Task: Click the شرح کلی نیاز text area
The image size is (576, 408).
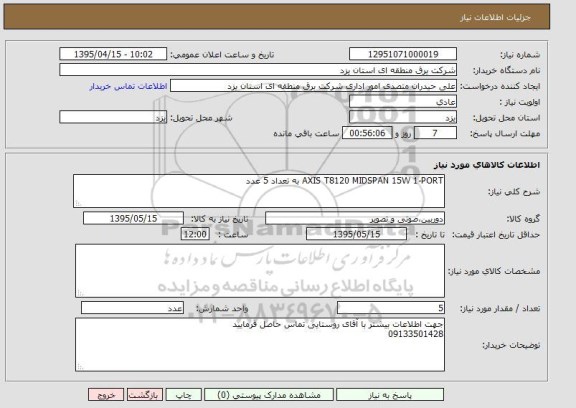Action: coord(259,191)
